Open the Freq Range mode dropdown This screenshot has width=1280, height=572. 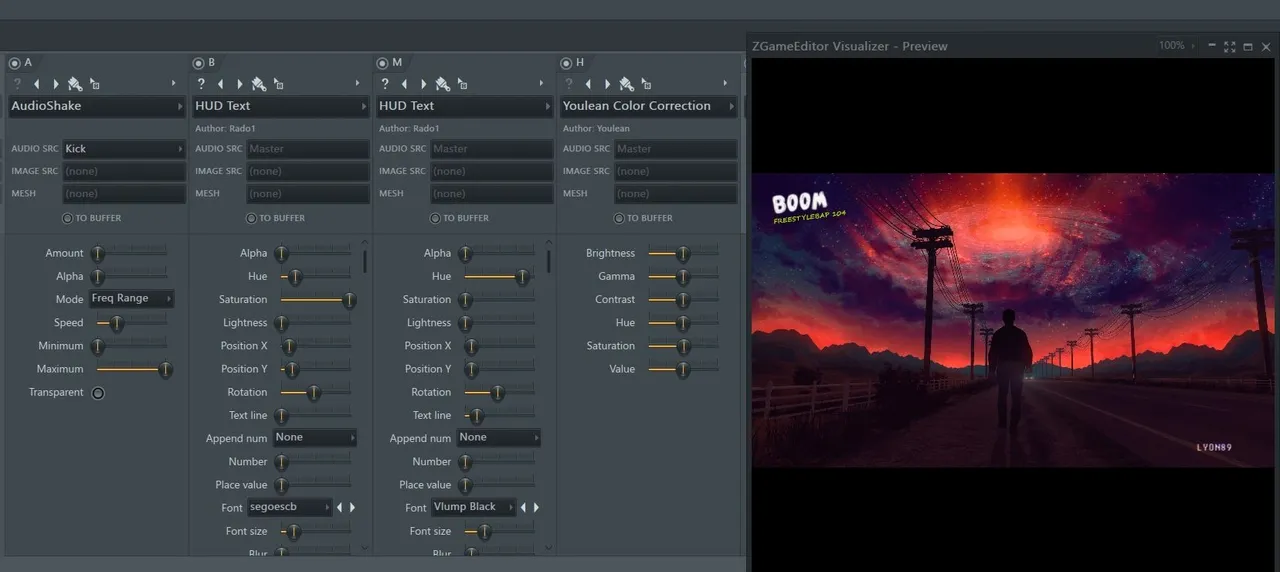pyautogui.click(x=131, y=298)
